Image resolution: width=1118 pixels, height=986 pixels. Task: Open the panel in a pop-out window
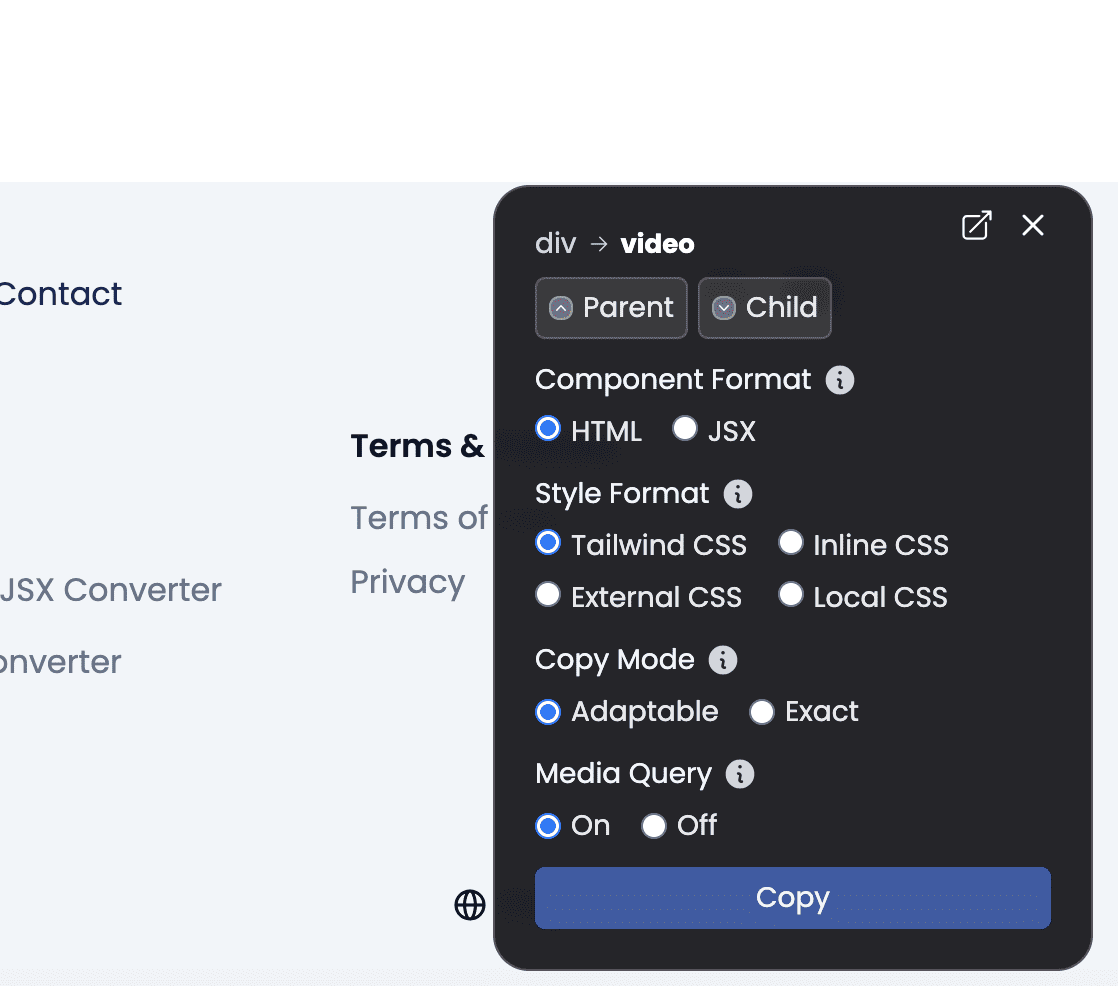click(x=976, y=226)
